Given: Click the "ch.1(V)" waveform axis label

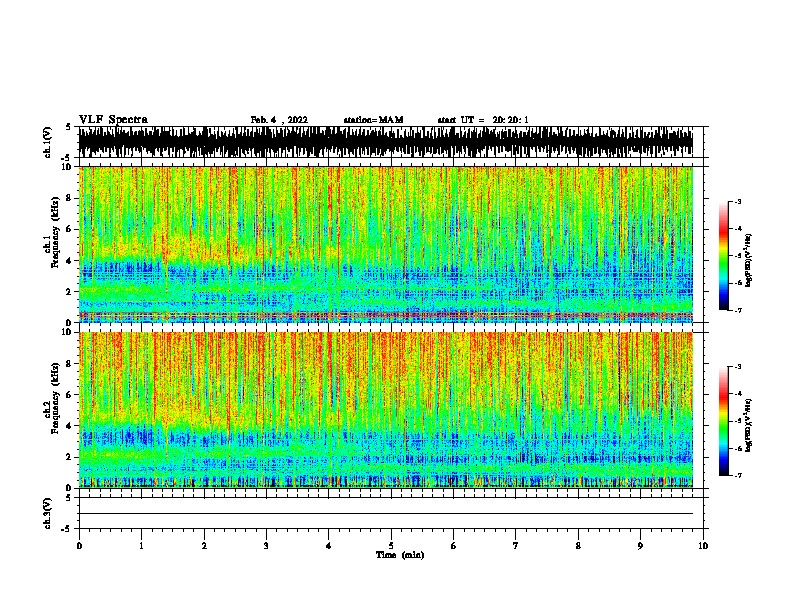Looking at the screenshot, I should [47, 142].
